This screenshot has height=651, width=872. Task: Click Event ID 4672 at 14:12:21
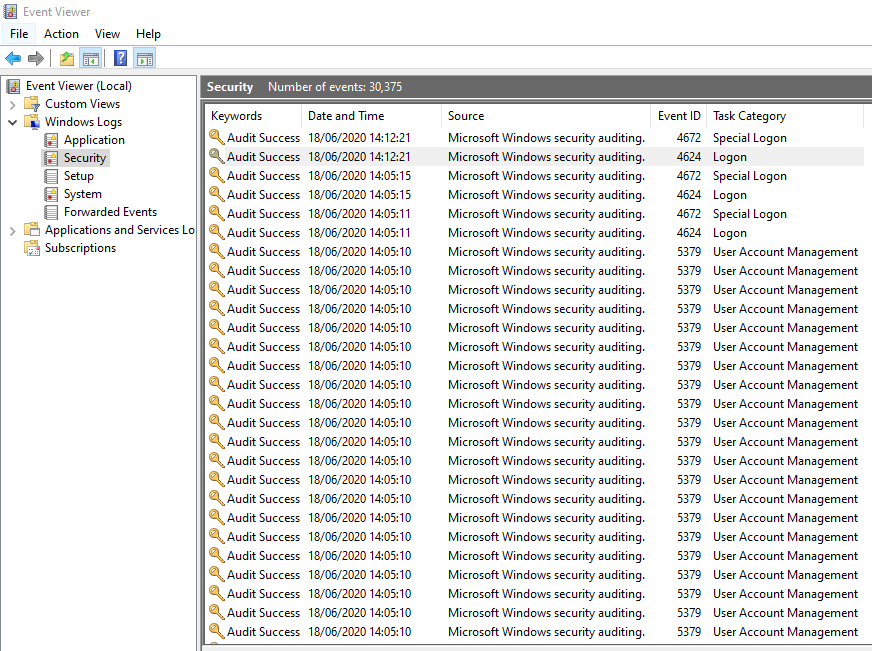tap(688, 138)
